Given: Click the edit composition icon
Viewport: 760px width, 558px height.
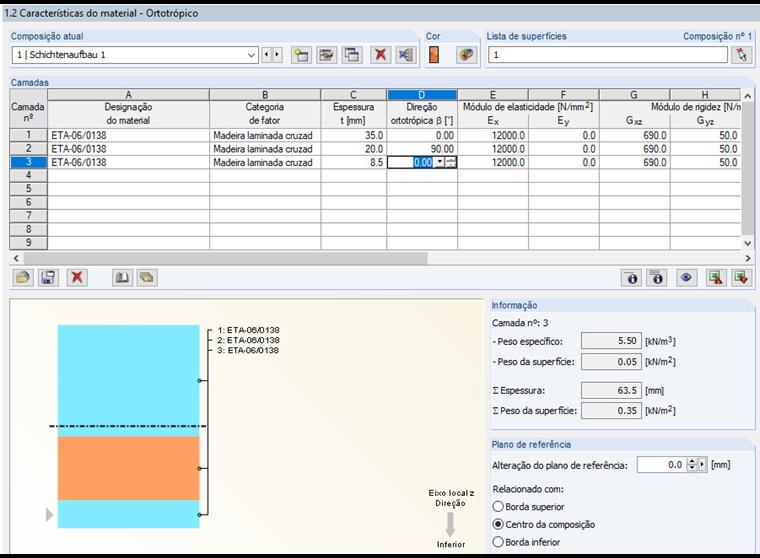Looking at the screenshot, I should [x=327, y=55].
